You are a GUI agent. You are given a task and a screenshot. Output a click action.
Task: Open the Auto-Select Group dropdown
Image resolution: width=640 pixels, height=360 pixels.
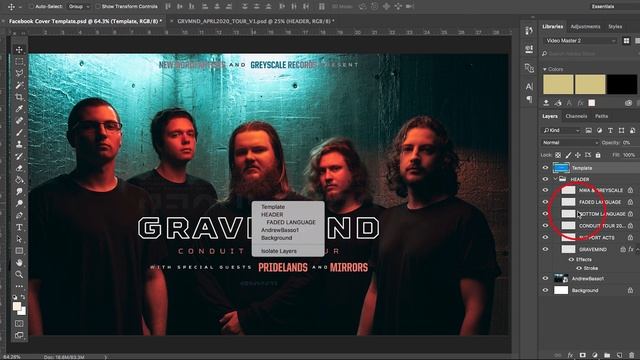click(x=79, y=7)
